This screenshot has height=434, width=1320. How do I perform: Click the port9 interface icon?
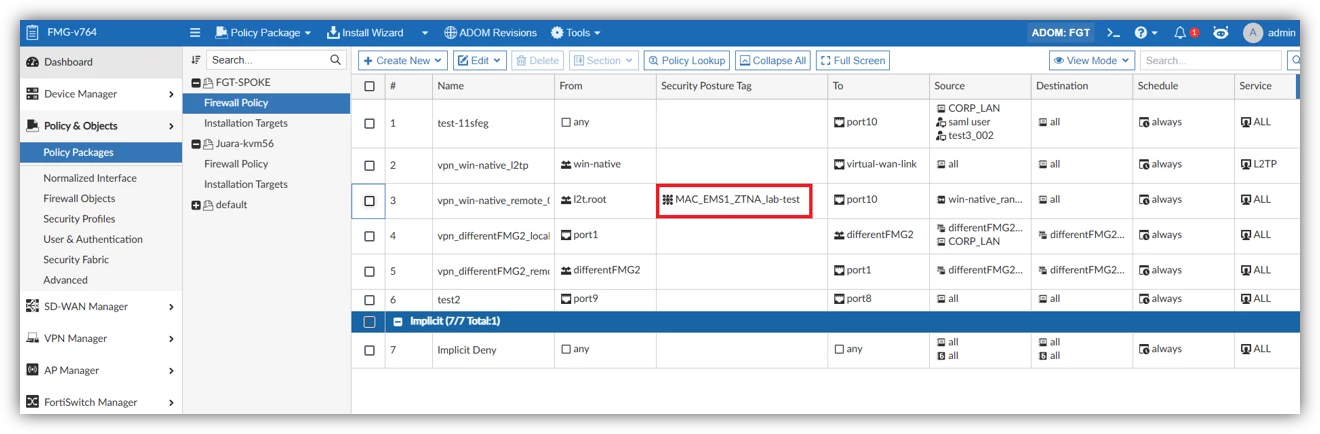566,299
